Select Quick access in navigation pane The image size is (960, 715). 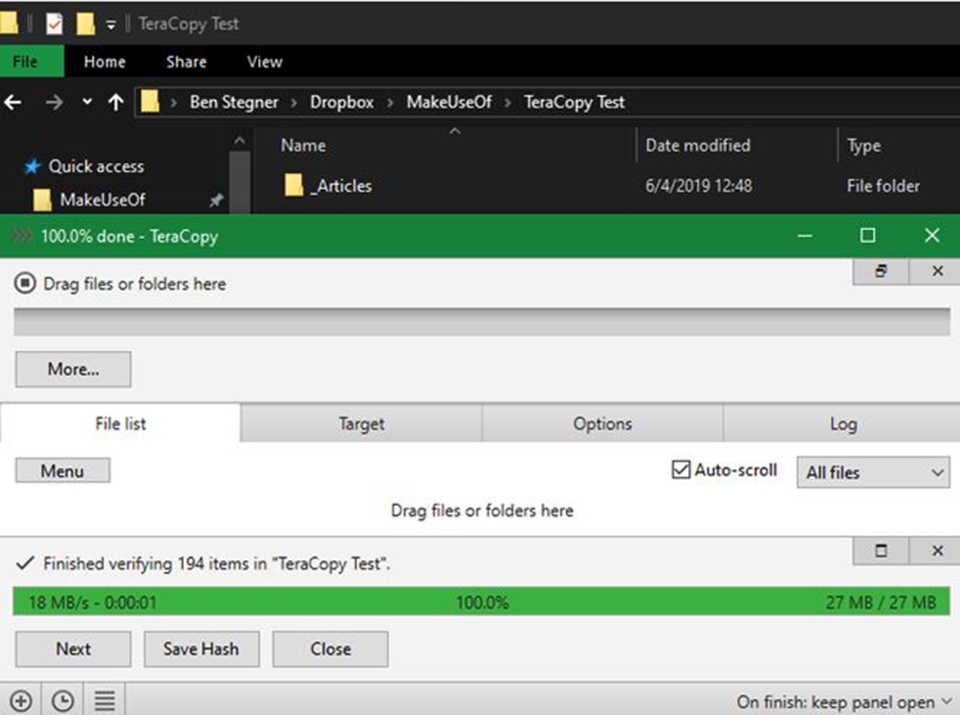[x=96, y=167]
